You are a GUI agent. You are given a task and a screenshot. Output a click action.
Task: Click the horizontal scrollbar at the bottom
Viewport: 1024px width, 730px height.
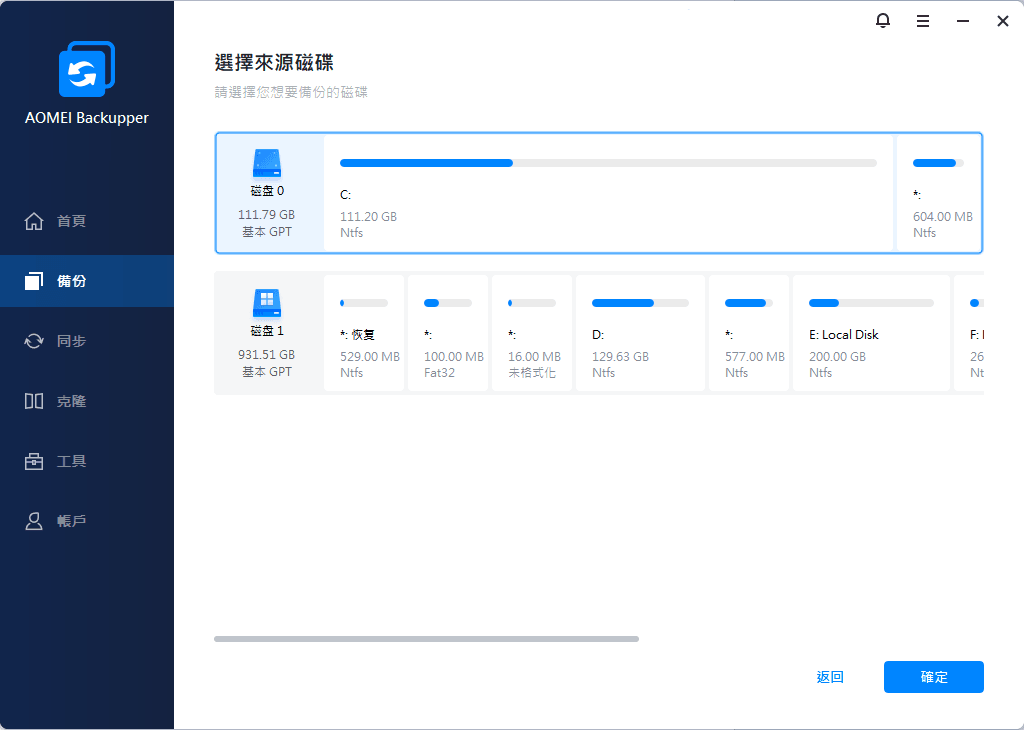(426, 639)
